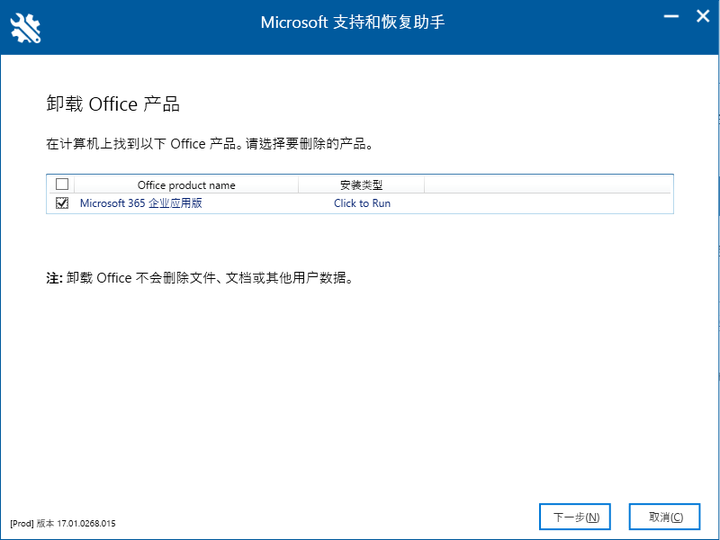The width and height of the screenshot is (720, 540).
Task: Click the [Prod] version number label
Action: [63, 523]
